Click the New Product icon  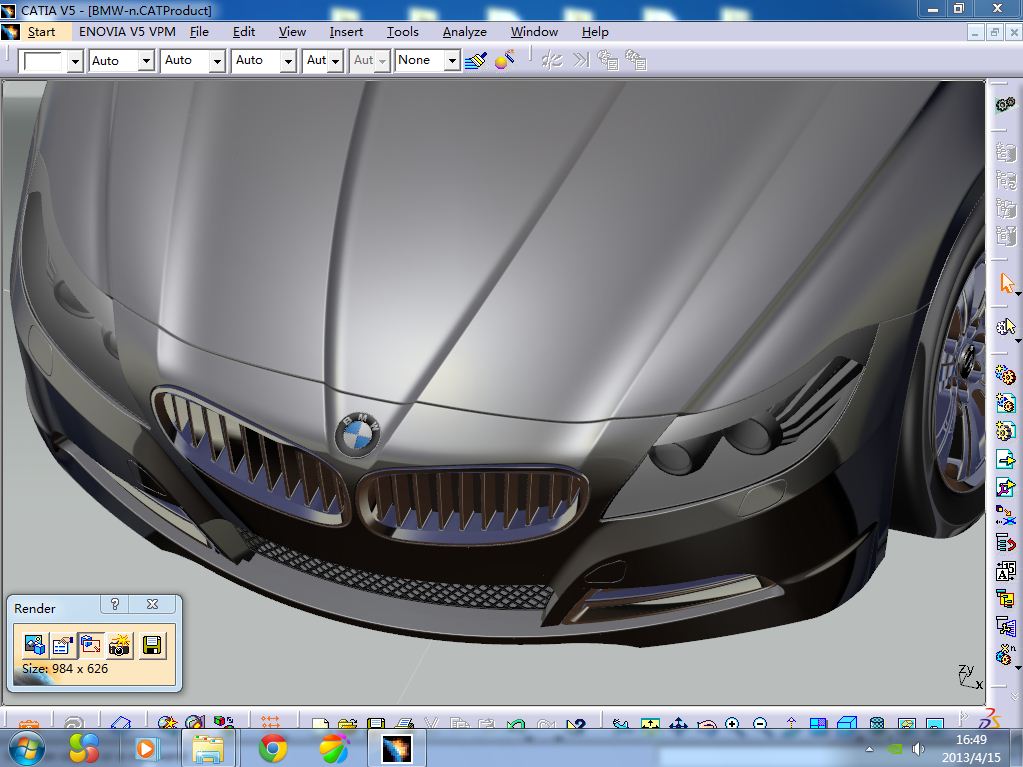[1005, 403]
